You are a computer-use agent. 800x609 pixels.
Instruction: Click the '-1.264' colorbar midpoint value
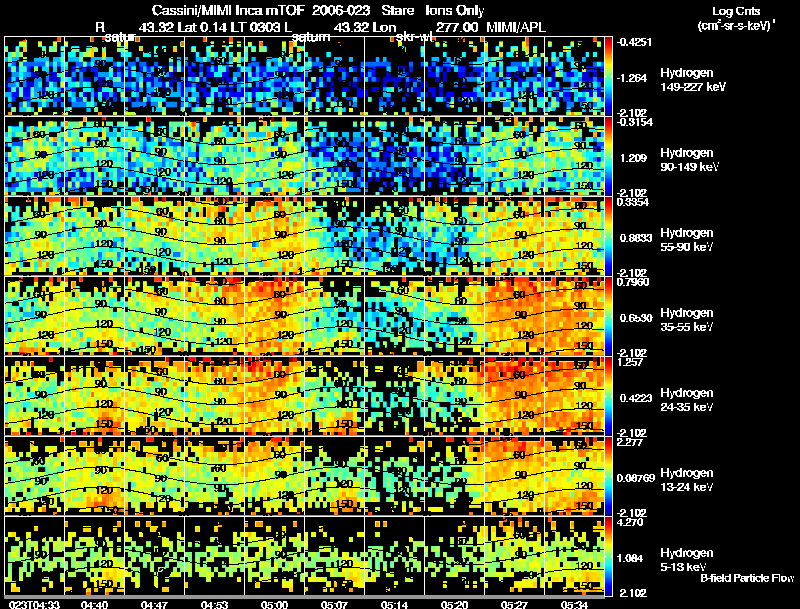click(632, 78)
